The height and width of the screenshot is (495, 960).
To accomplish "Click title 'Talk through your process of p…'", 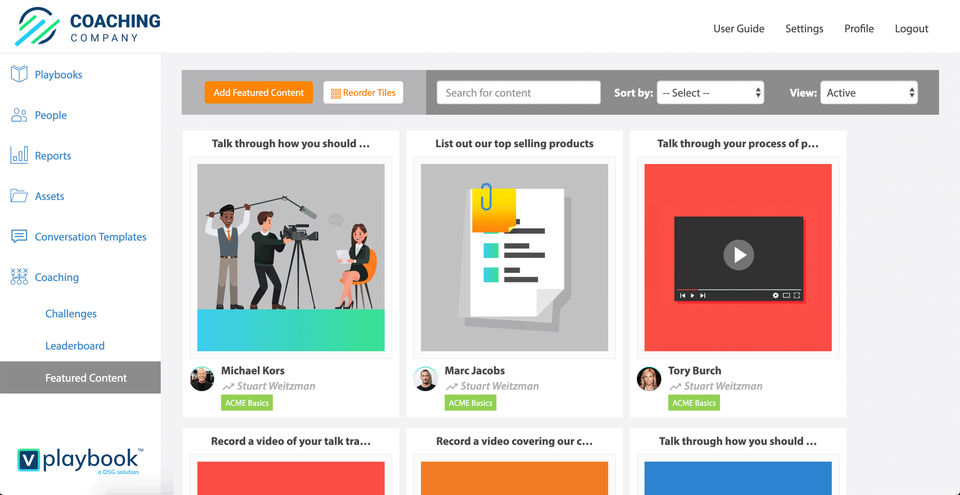I will tap(738, 144).
